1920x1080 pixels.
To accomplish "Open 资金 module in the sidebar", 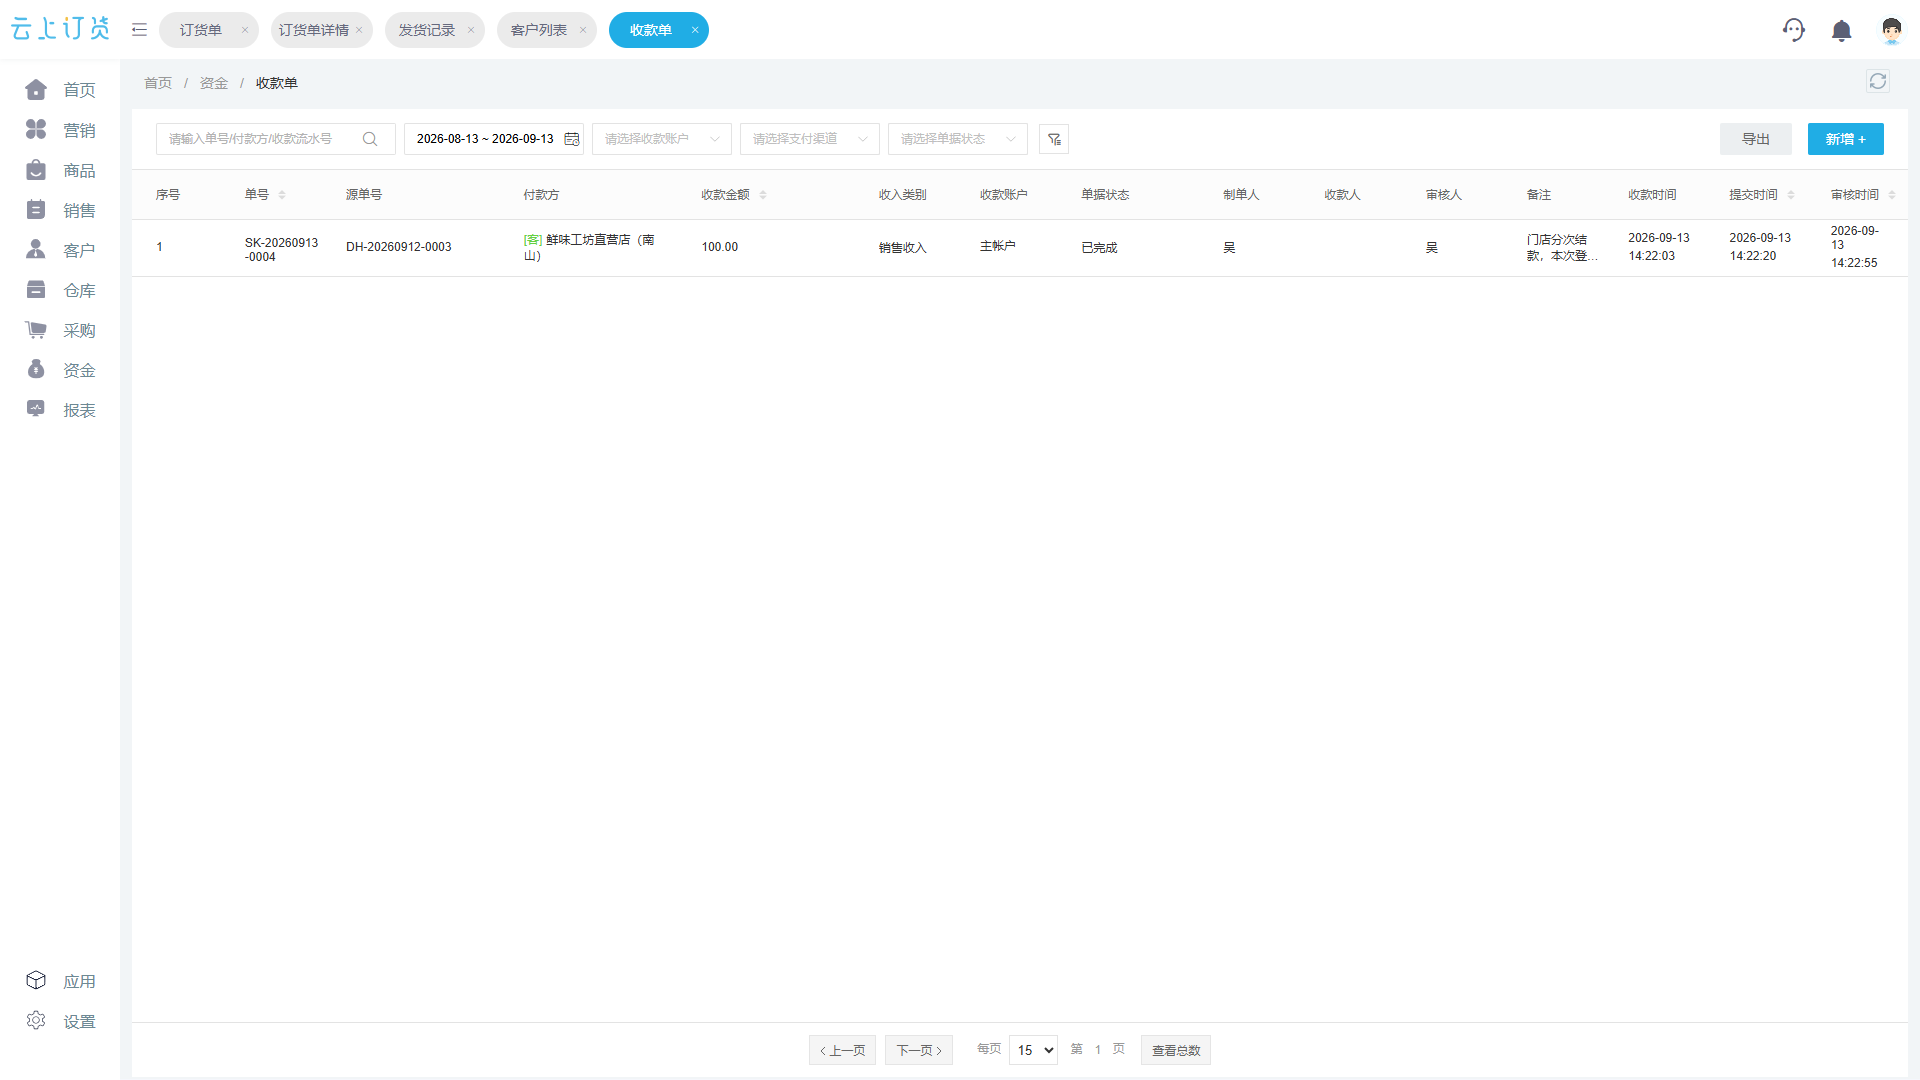I will click(x=61, y=370).
